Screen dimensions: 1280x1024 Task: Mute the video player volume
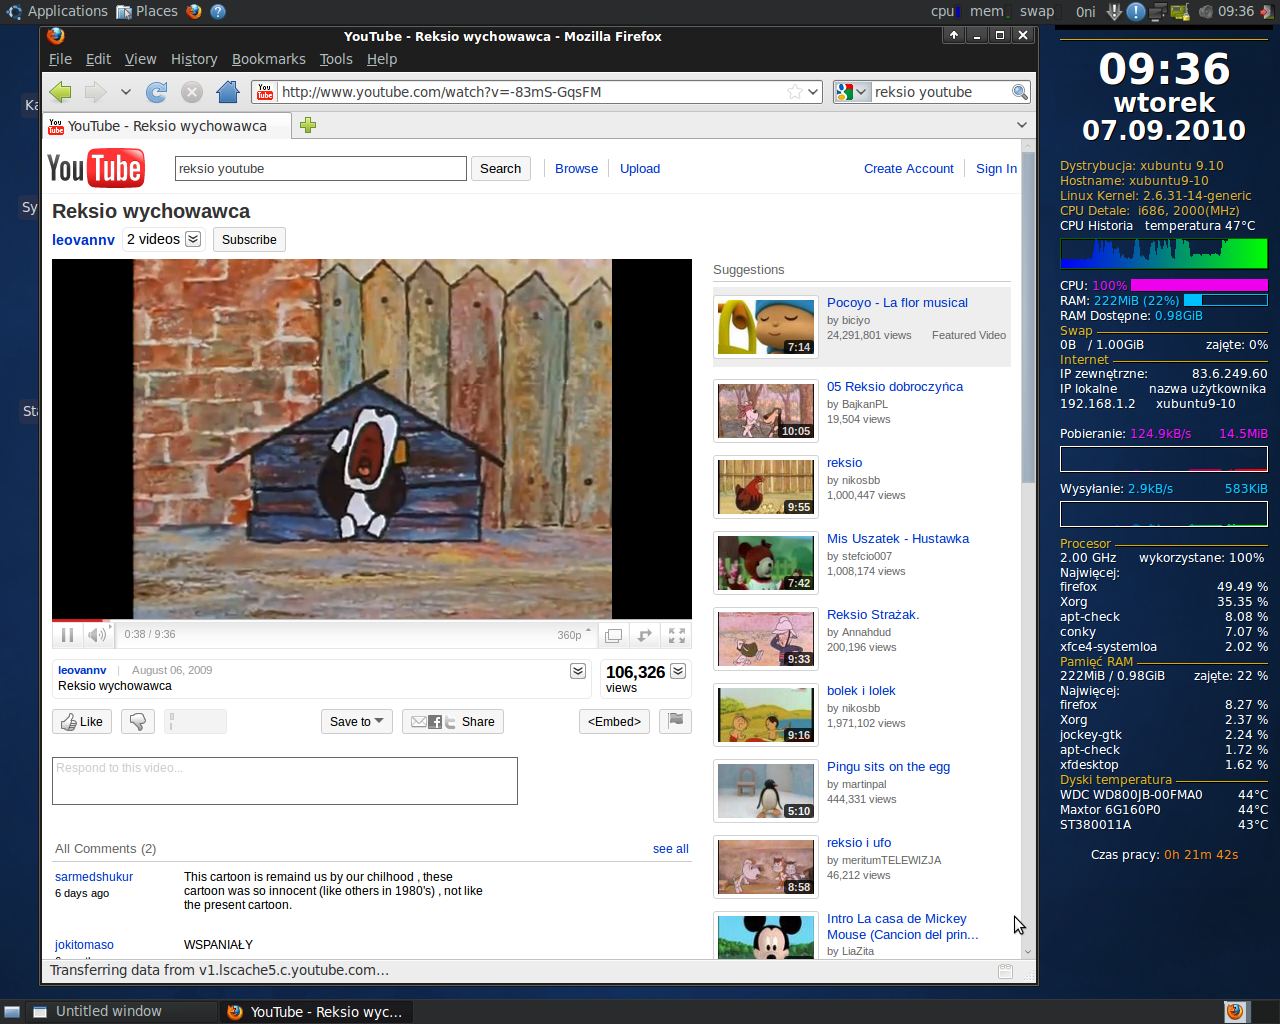(97, 635)
